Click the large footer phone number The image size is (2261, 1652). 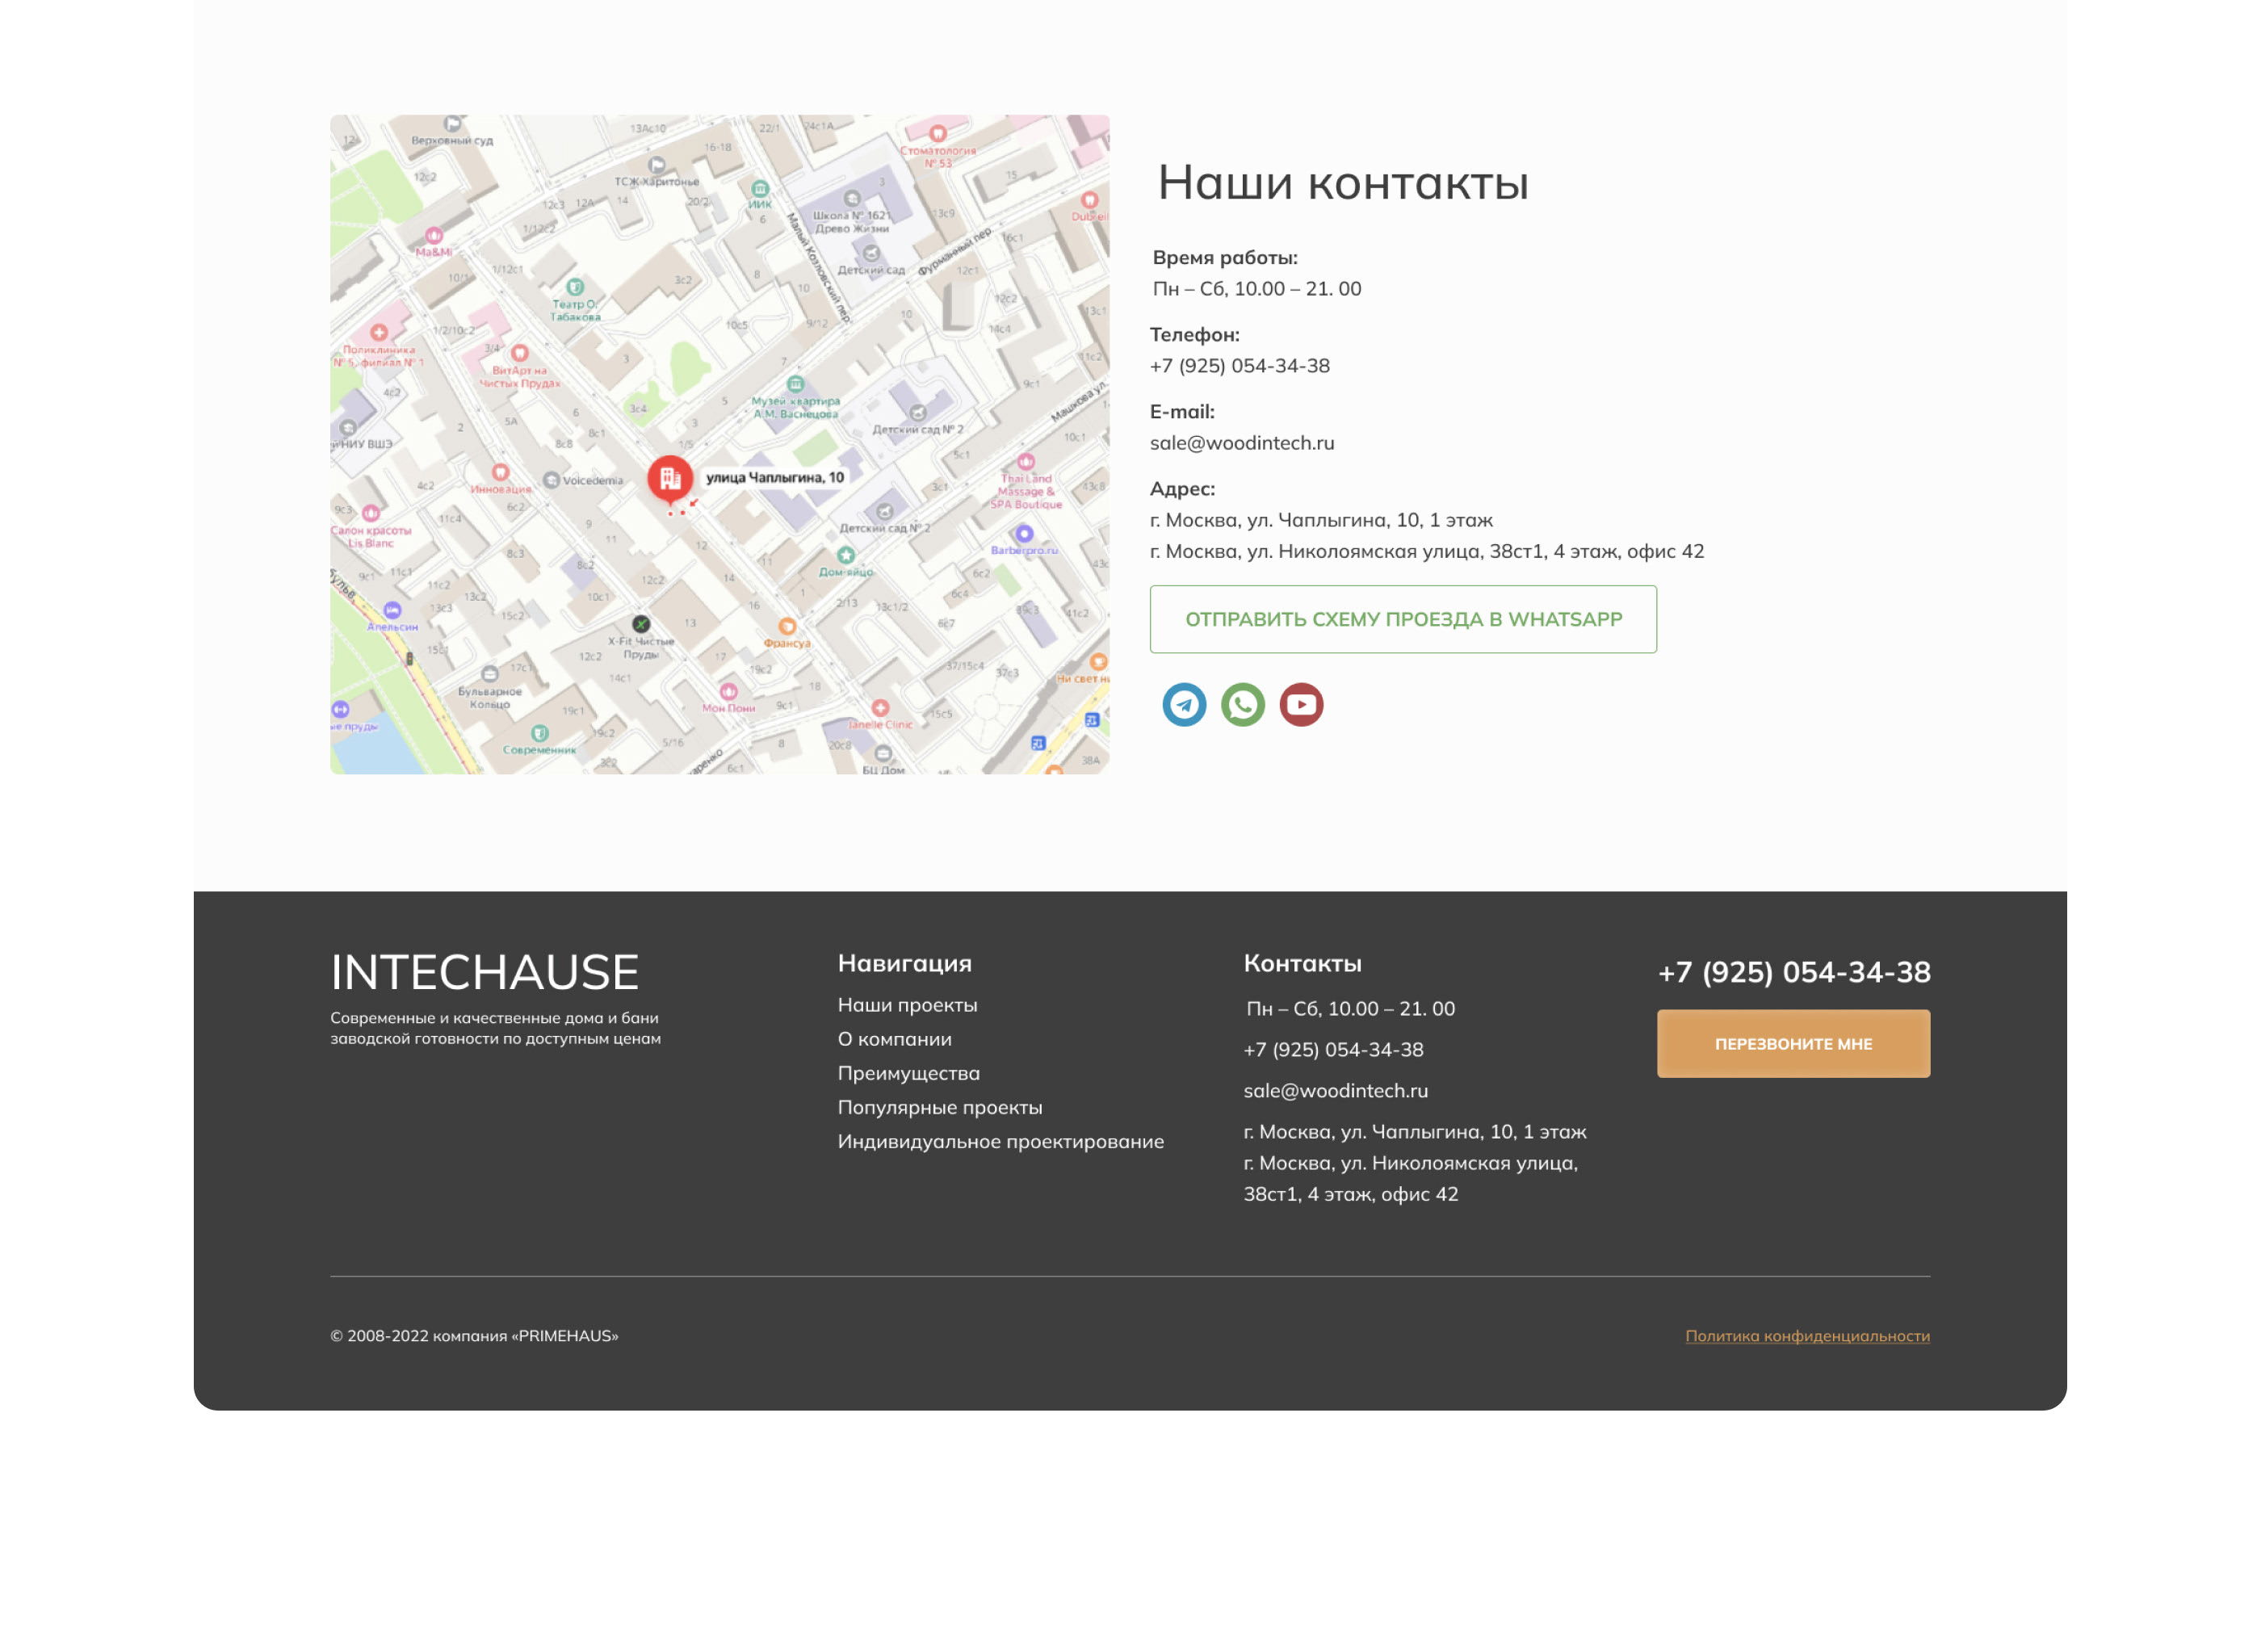[x=1794, y=972]
